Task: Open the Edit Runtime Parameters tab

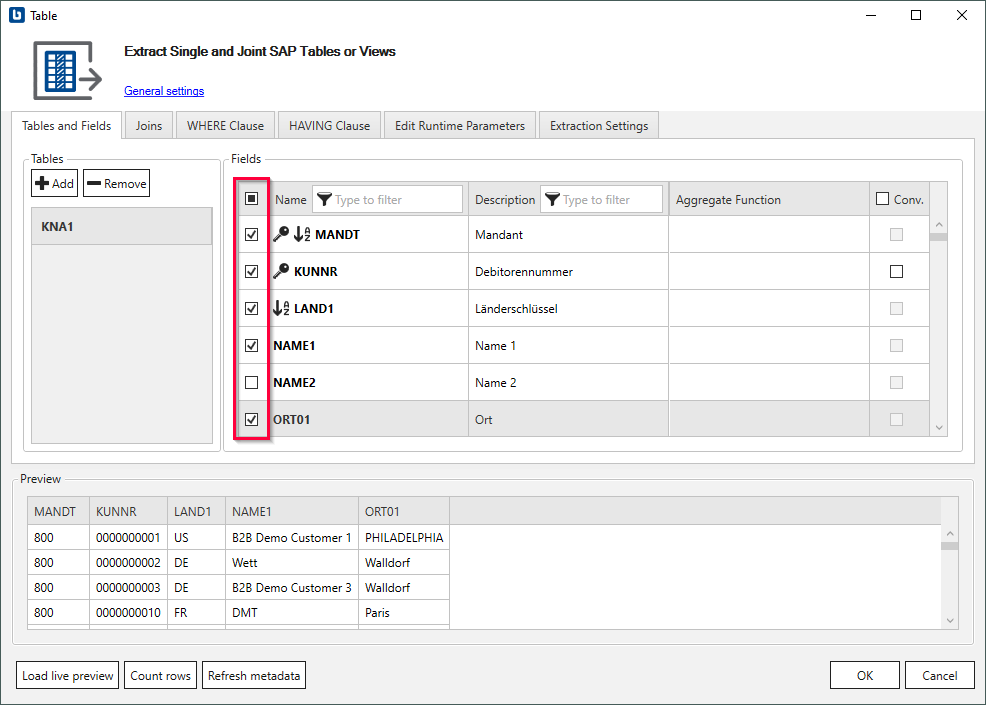Action: point(460,126)
